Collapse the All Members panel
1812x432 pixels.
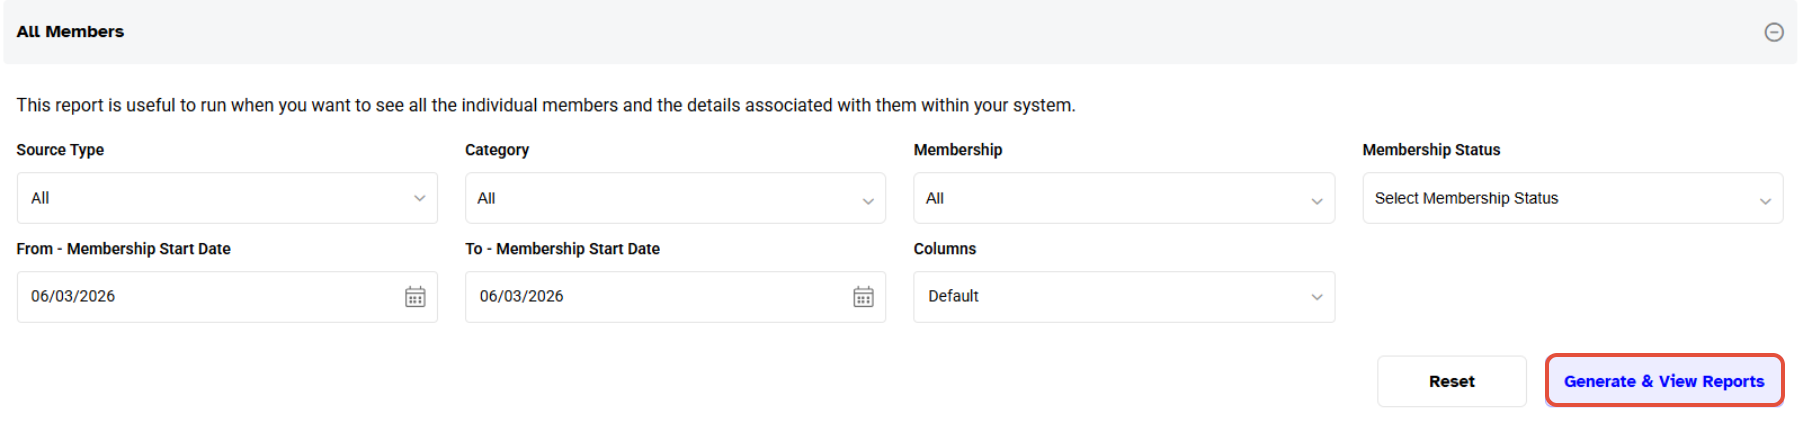coord(1773,32)
